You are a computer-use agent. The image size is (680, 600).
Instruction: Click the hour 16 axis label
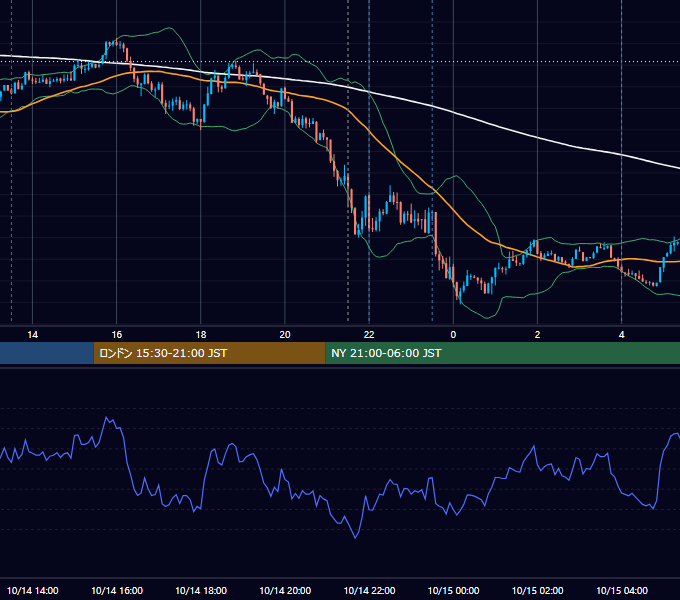click(x=117, y=335)
